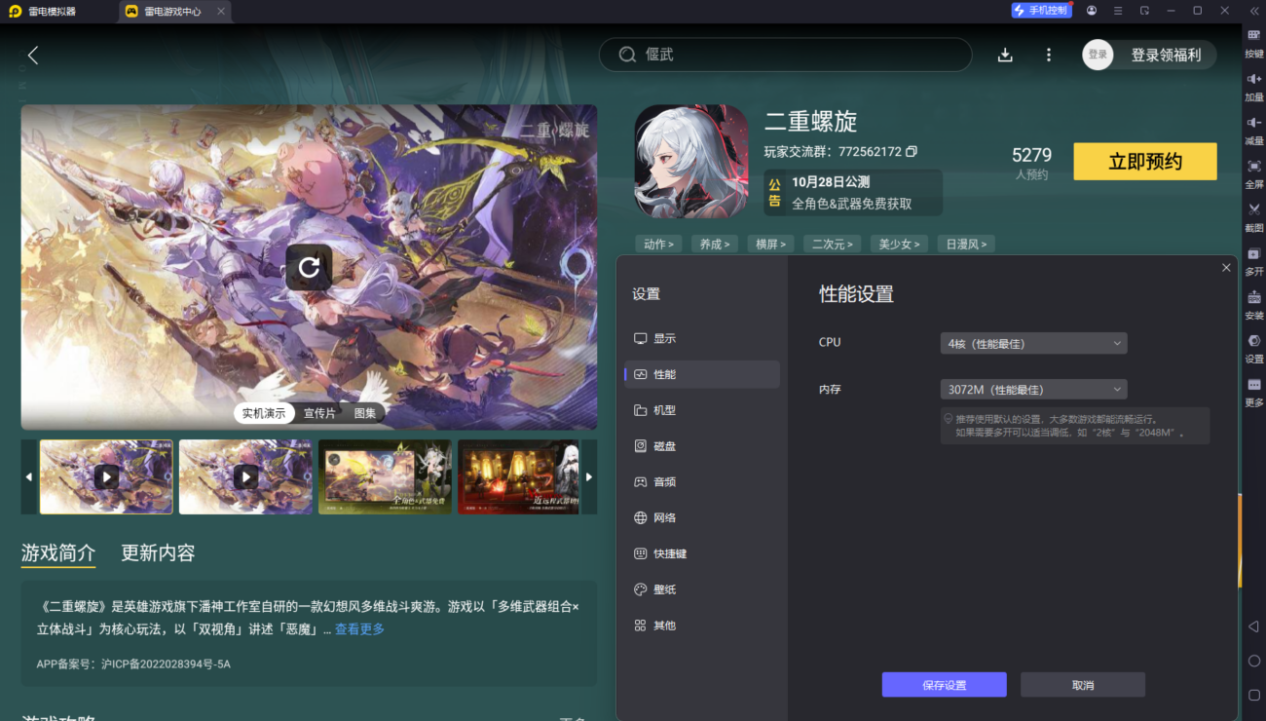Click the 手机控制 phone control button
Image resolution: width=1266 pixels, height=721 pixels.
[x=1041, y=11]
